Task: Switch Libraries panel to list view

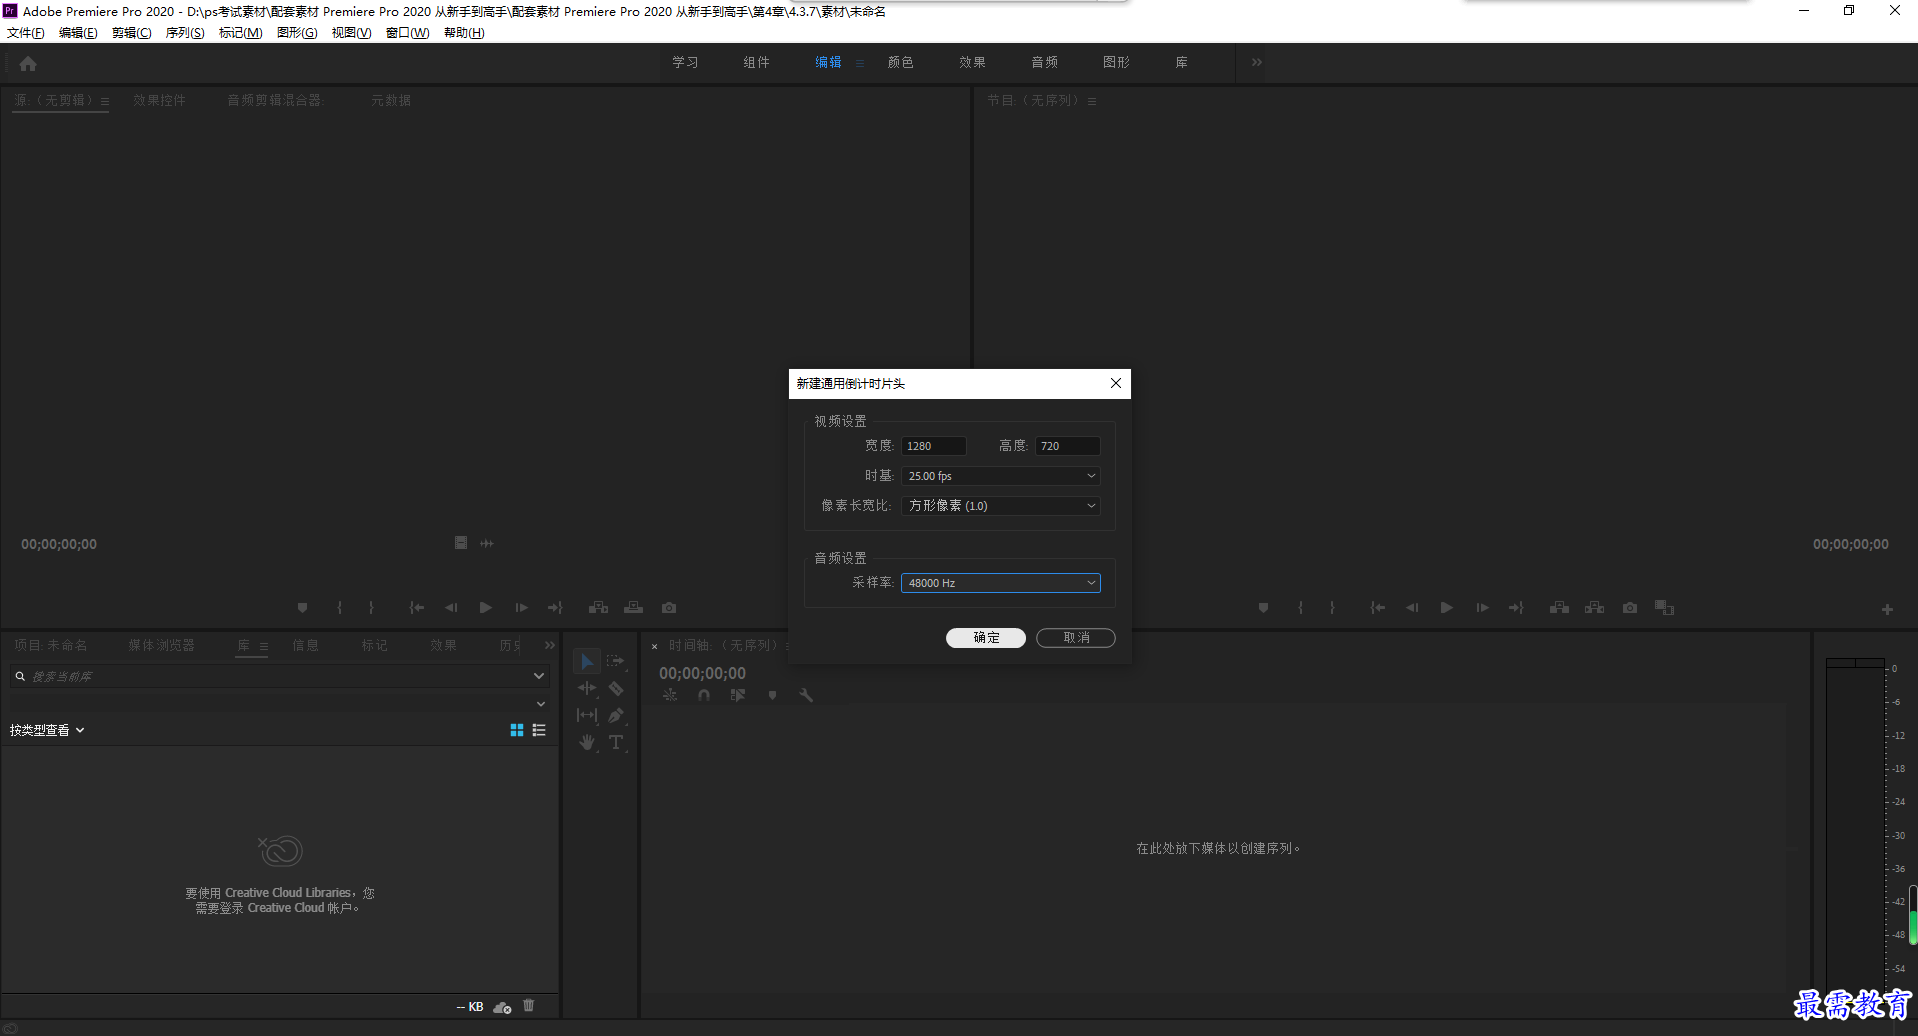Action: 539,730
